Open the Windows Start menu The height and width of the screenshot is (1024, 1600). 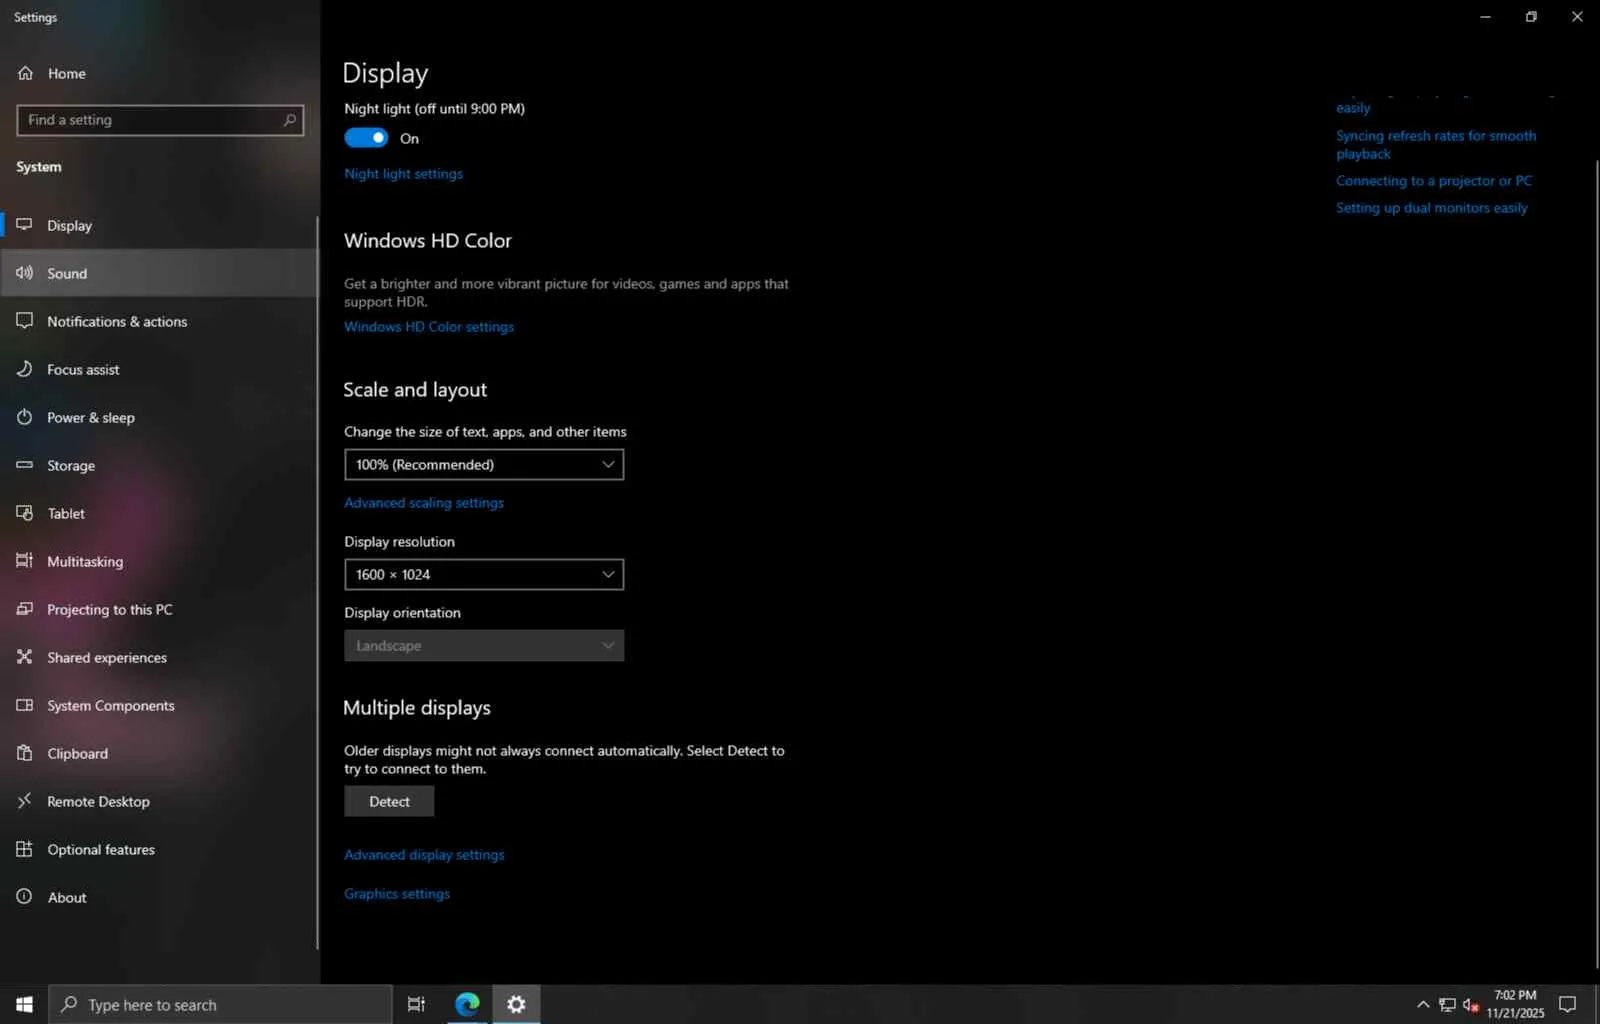point(24,1004)
